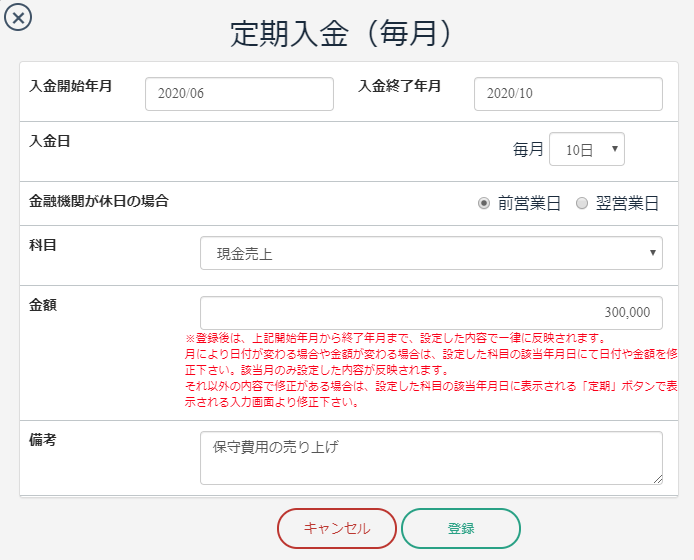Close the dialog with the X icon
This screenshot has width=694, height=560.
point(18,18)
